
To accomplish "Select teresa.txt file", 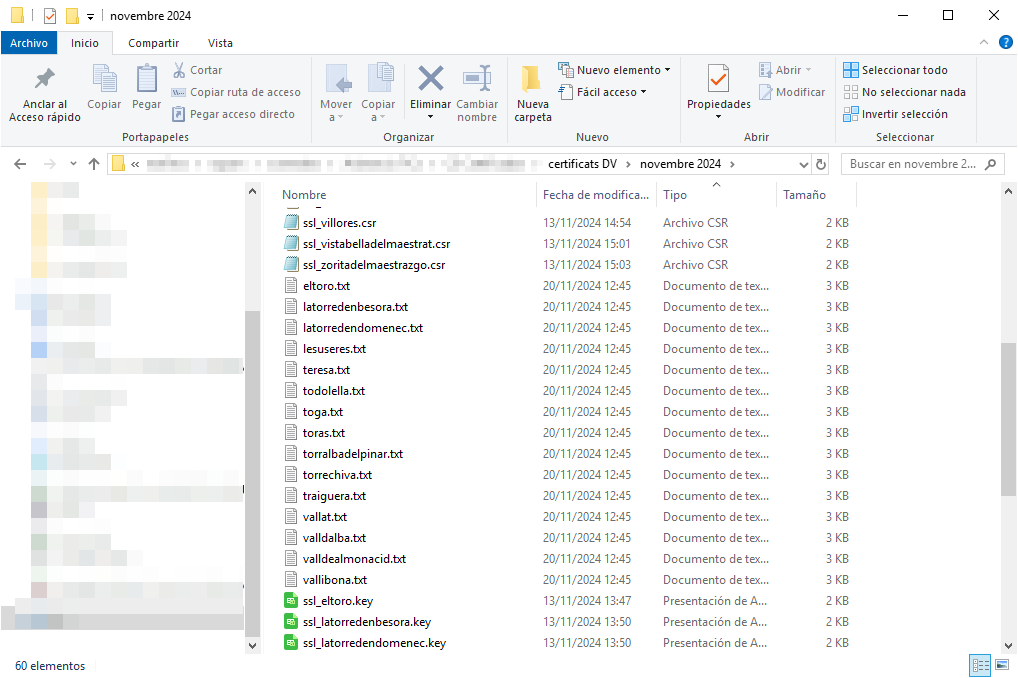I will (326, 370).
